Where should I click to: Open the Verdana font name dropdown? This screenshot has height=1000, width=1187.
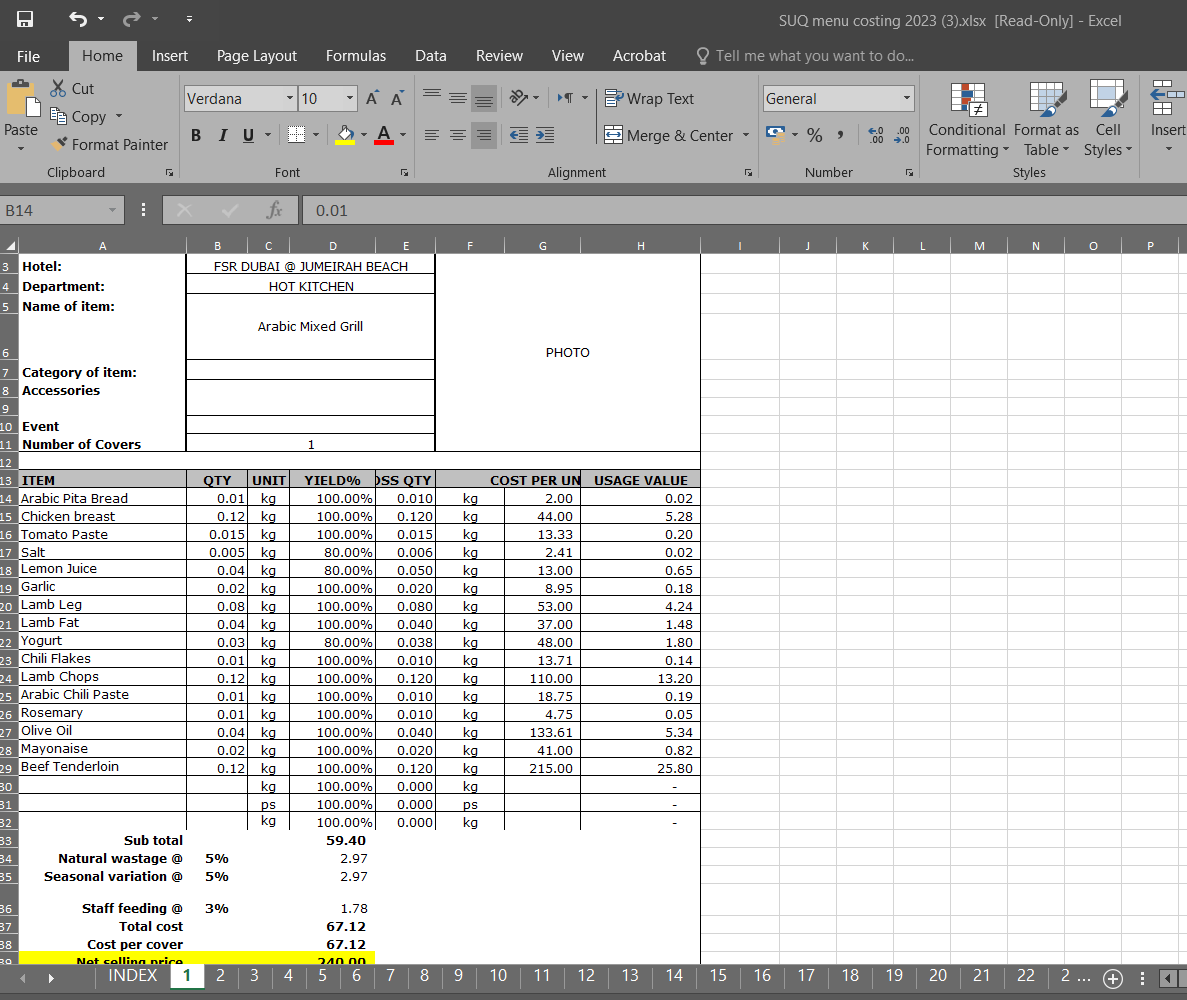pos(290,98)
